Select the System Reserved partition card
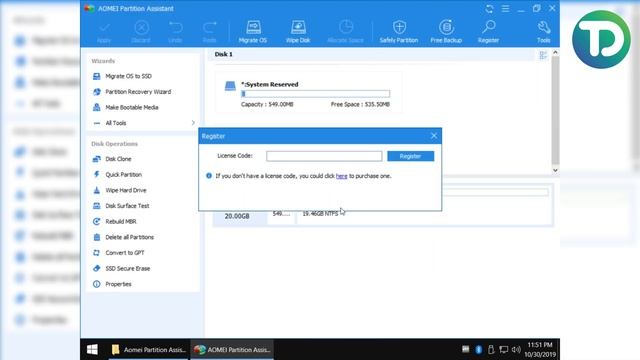 click(x=309, y=93)
